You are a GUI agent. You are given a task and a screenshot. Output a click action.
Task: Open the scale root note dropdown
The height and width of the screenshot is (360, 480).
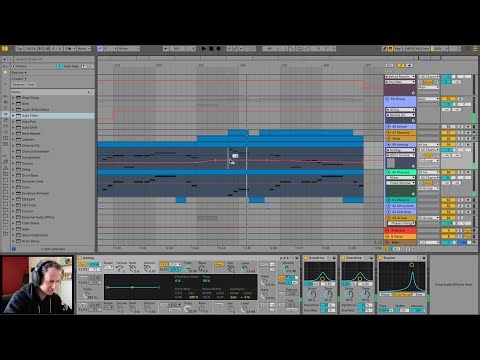110,49
